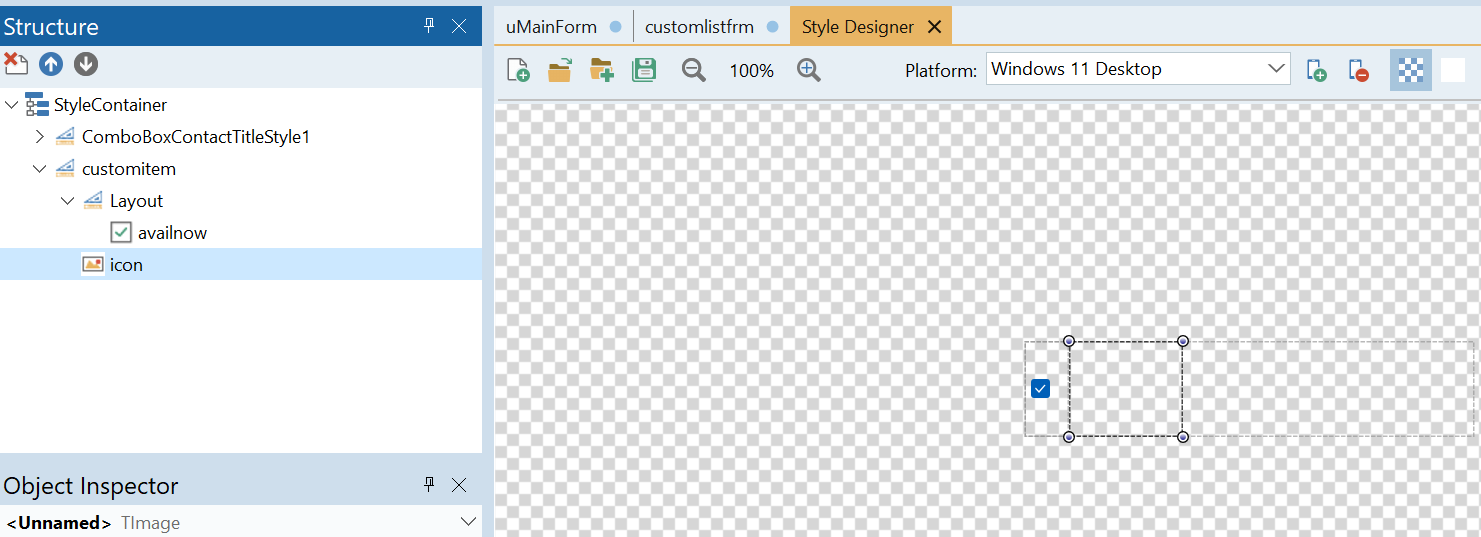1481x537 pixels.
Task: Click the delete item icon in Structure toolbar
Action: point(15,64)
